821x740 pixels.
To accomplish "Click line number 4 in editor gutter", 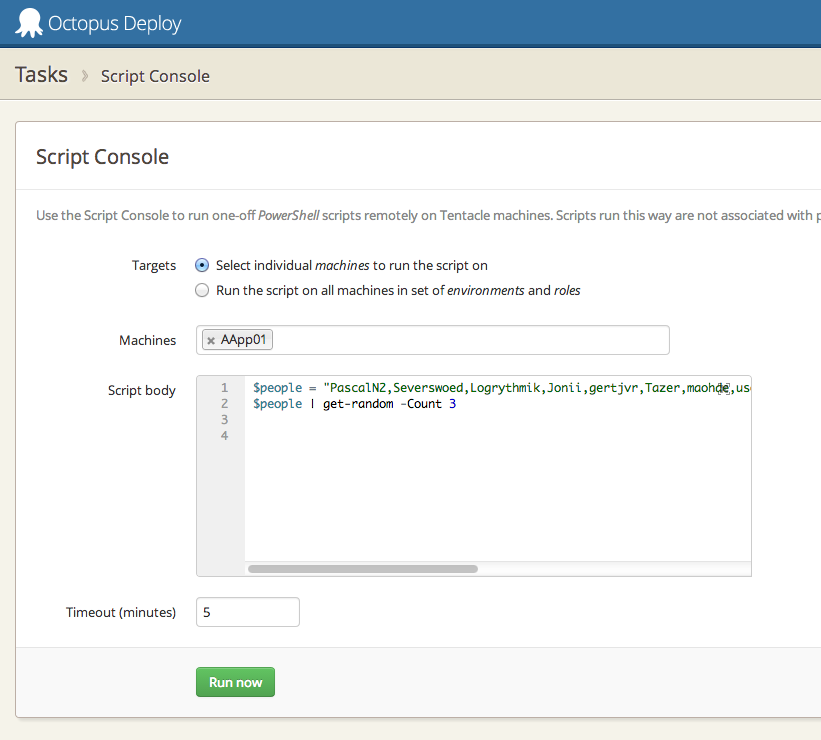I will click(224, 436).
